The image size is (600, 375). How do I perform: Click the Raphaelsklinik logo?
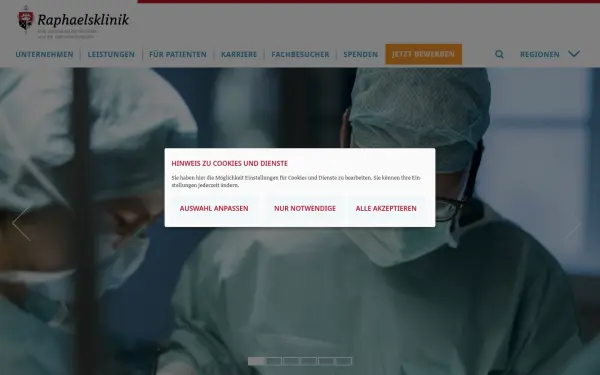pyautogui.click(x=73, y=22)
